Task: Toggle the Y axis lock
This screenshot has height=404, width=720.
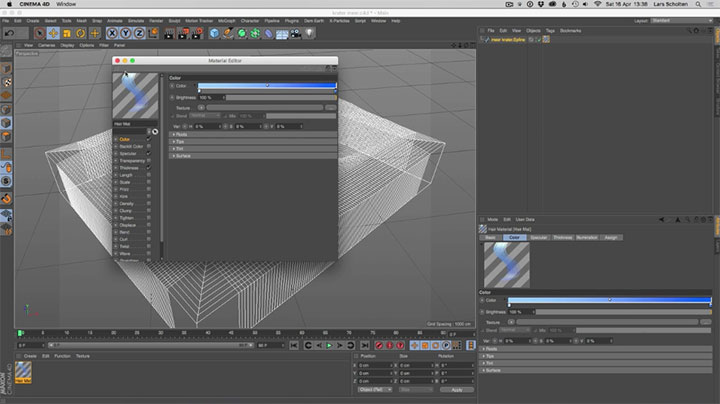Action: (x=125, y=33)
